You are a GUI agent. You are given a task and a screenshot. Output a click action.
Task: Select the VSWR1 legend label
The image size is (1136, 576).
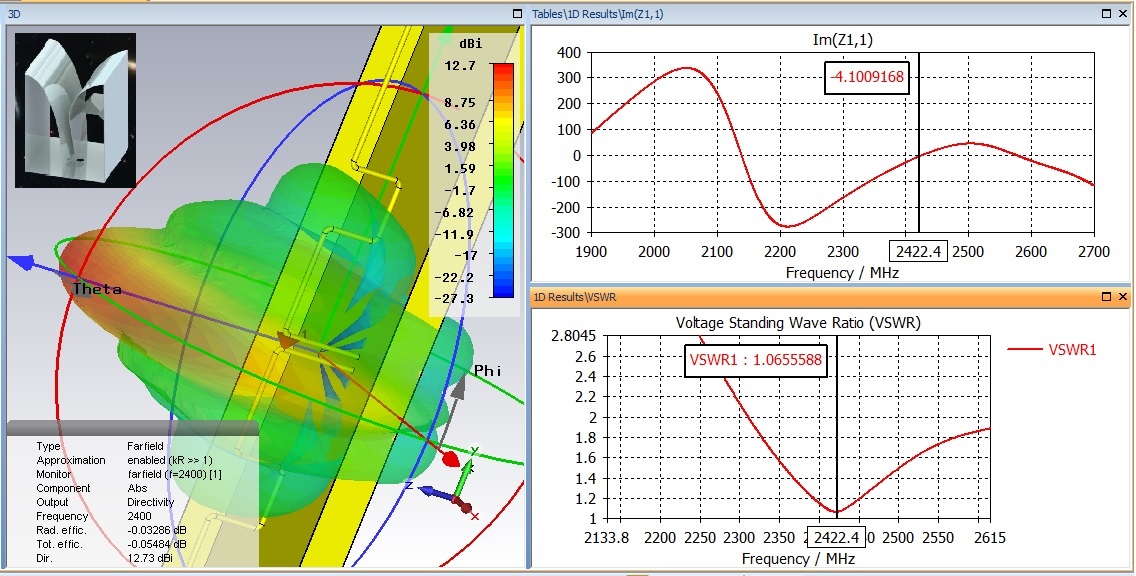[1073, 350]
